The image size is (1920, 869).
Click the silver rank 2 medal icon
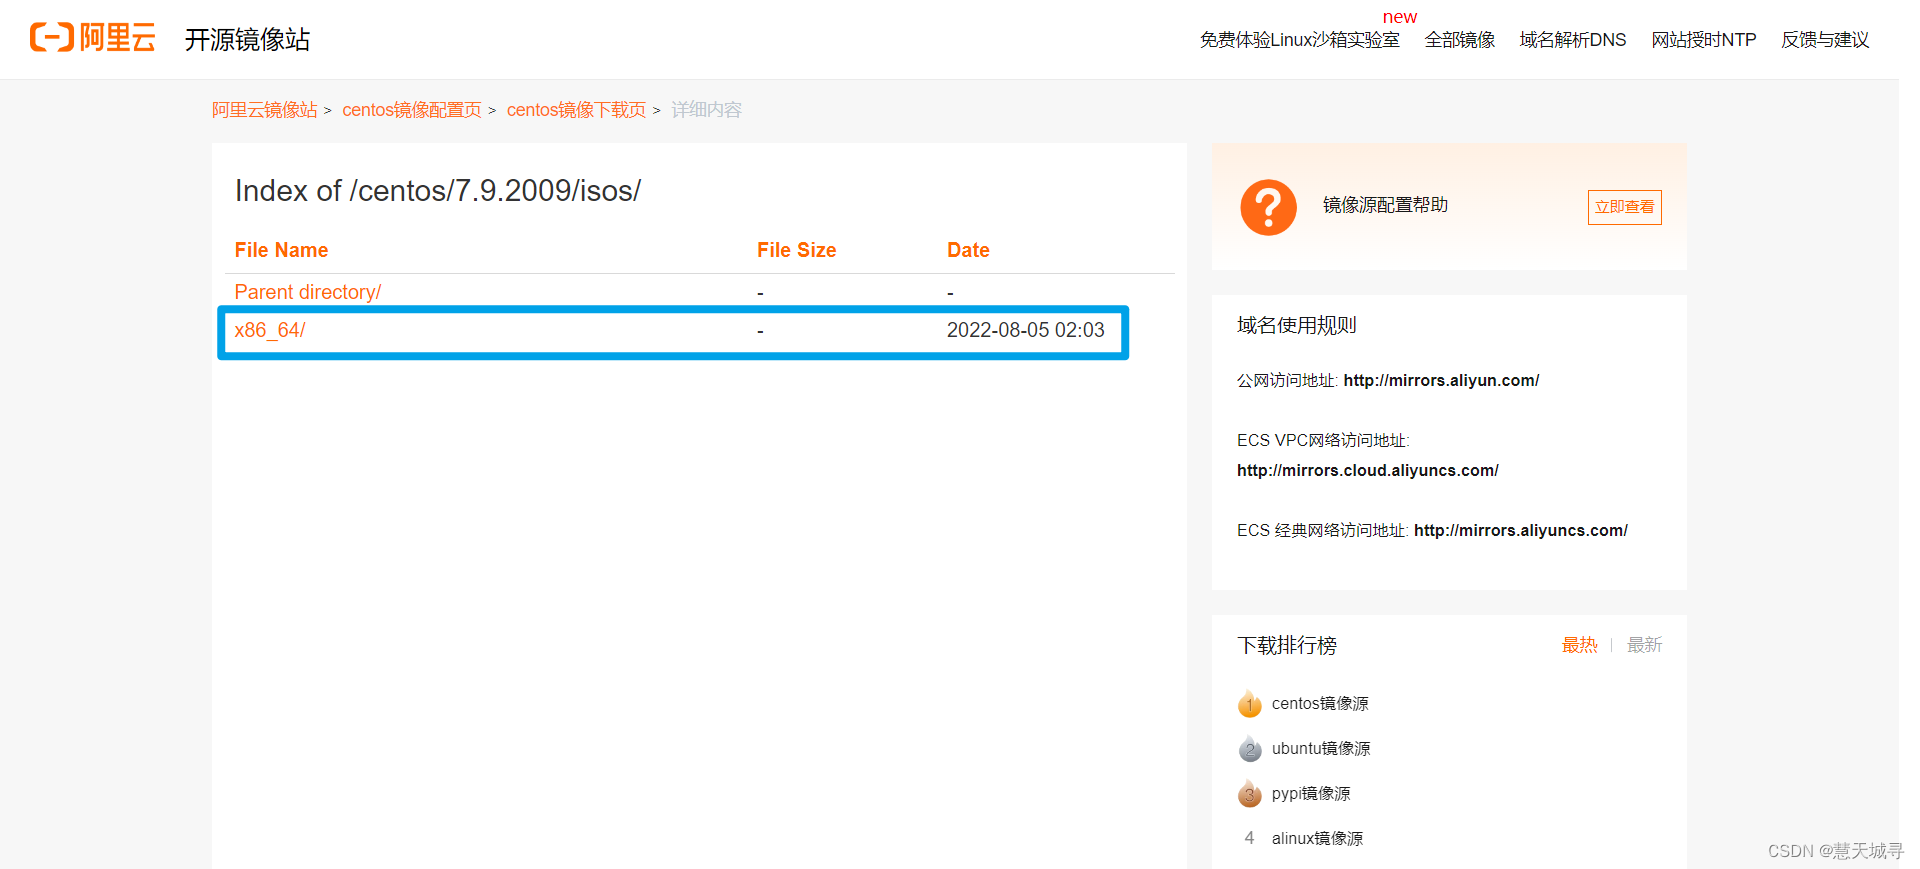(x=1250, y=749)
